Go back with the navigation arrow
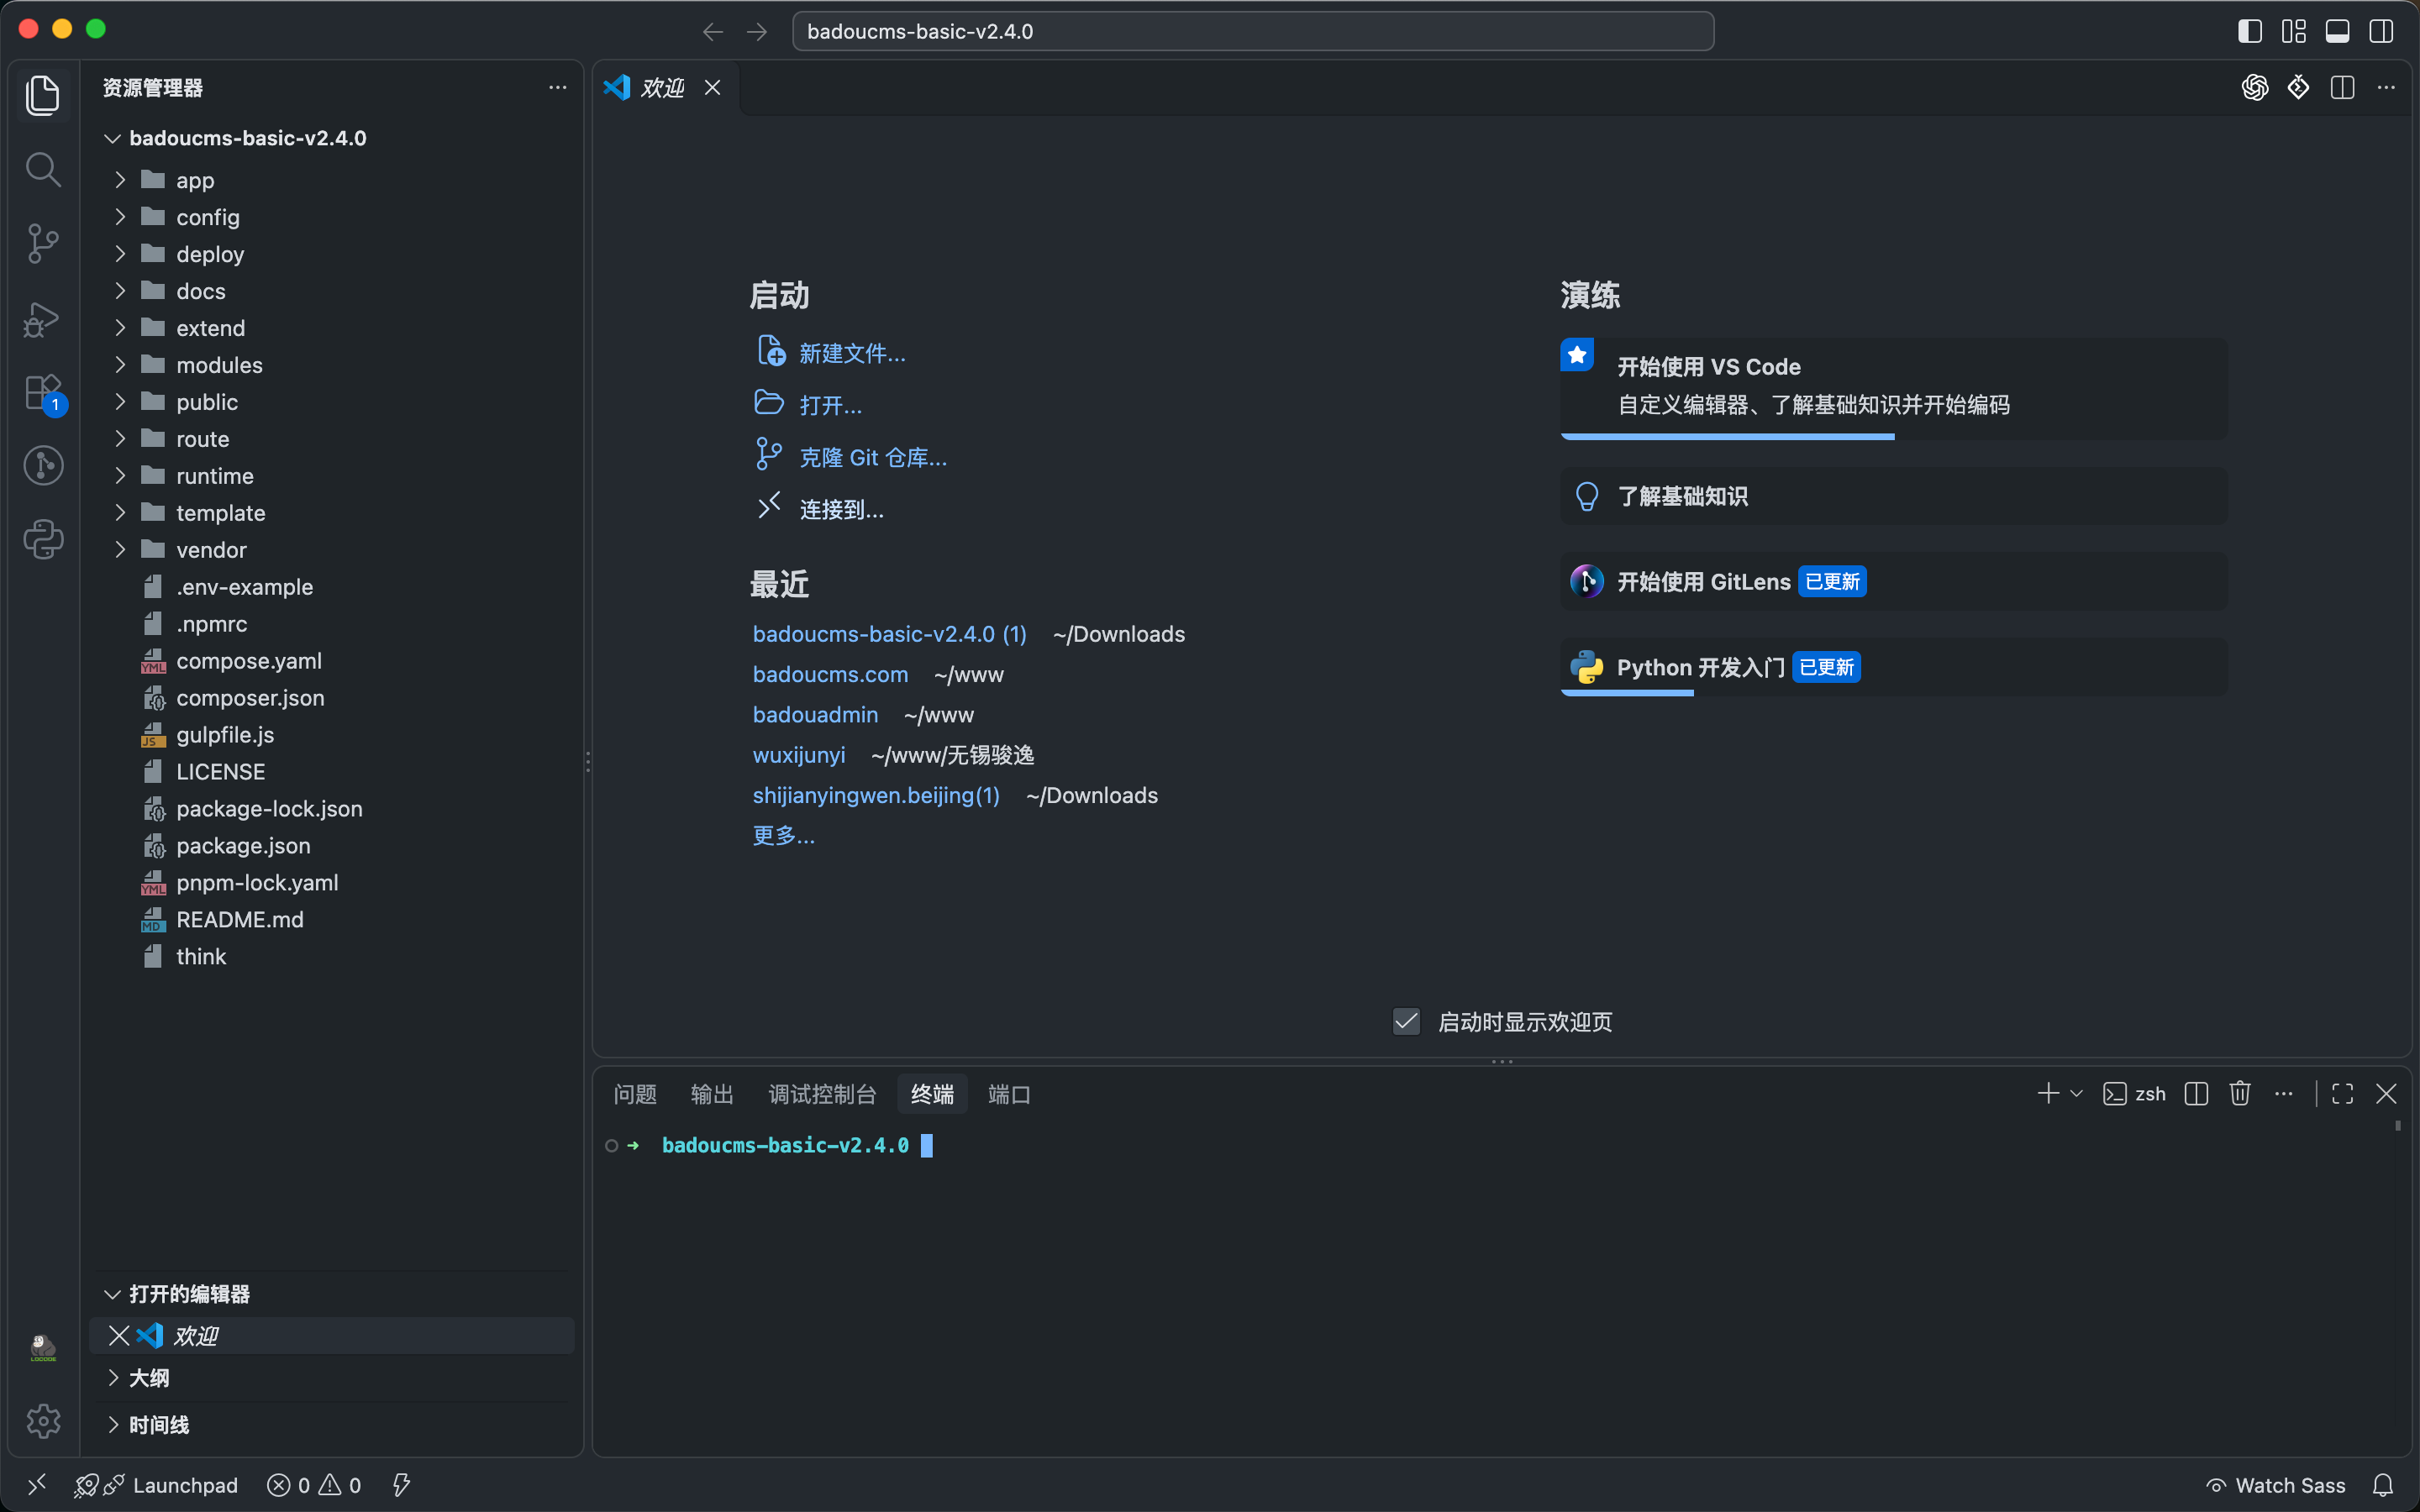Image resolution: width=2420 pixels, height=1512 pixels. tap(713, 32)
